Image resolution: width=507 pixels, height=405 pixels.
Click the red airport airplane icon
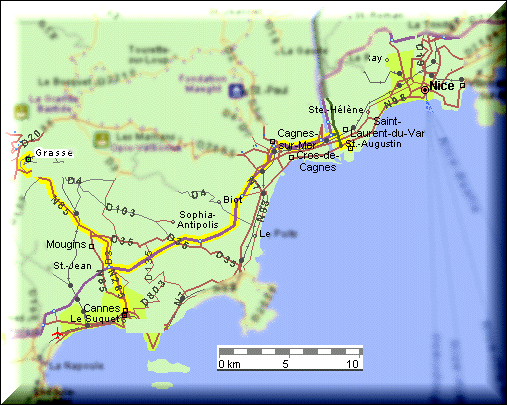pyautogui.click(x=58, y=333)
